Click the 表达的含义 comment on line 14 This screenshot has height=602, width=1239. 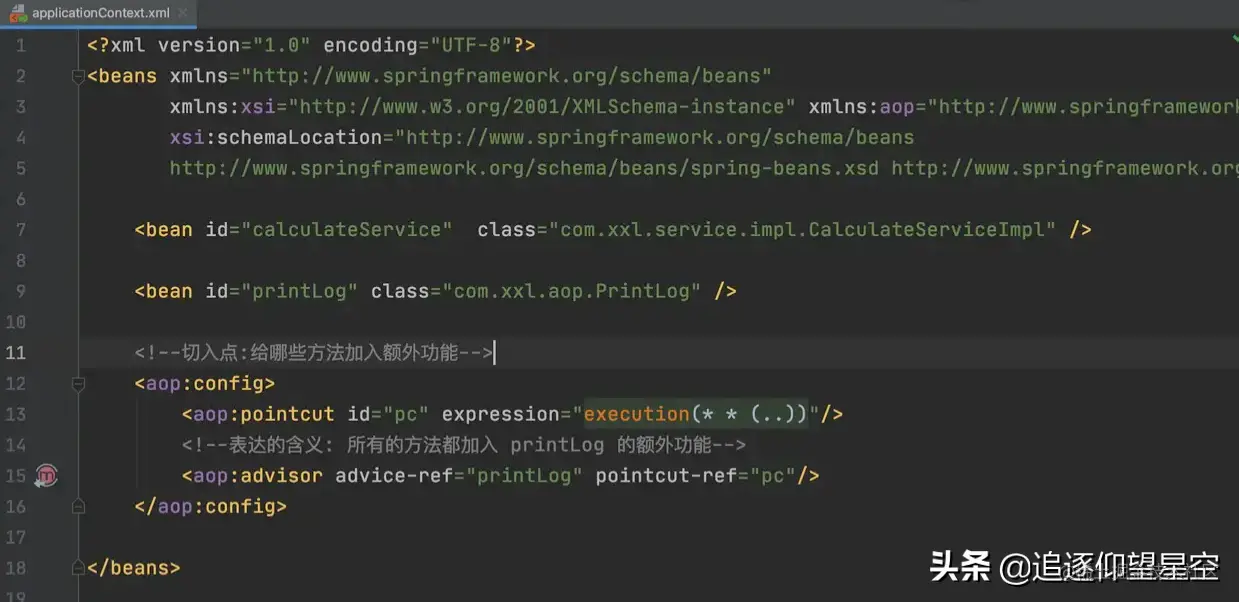[x=464, y=445]
